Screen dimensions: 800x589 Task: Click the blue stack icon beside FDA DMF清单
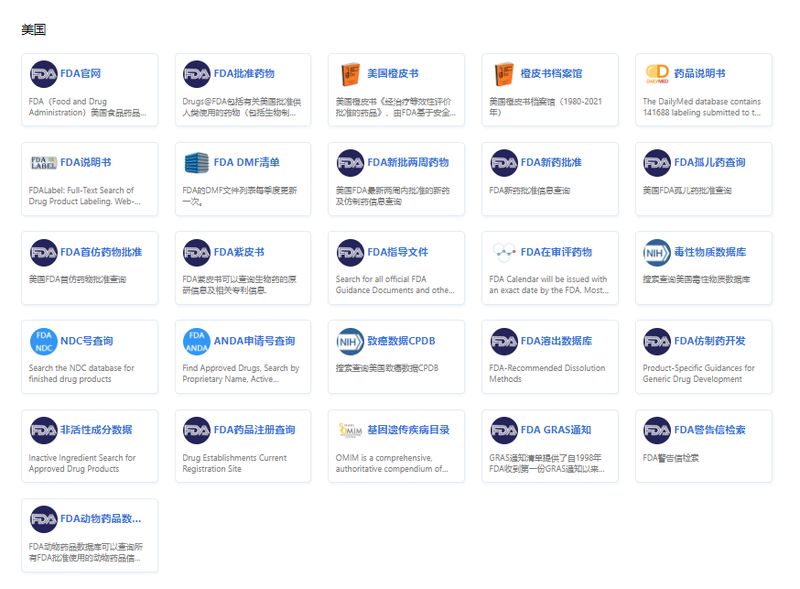197,163
